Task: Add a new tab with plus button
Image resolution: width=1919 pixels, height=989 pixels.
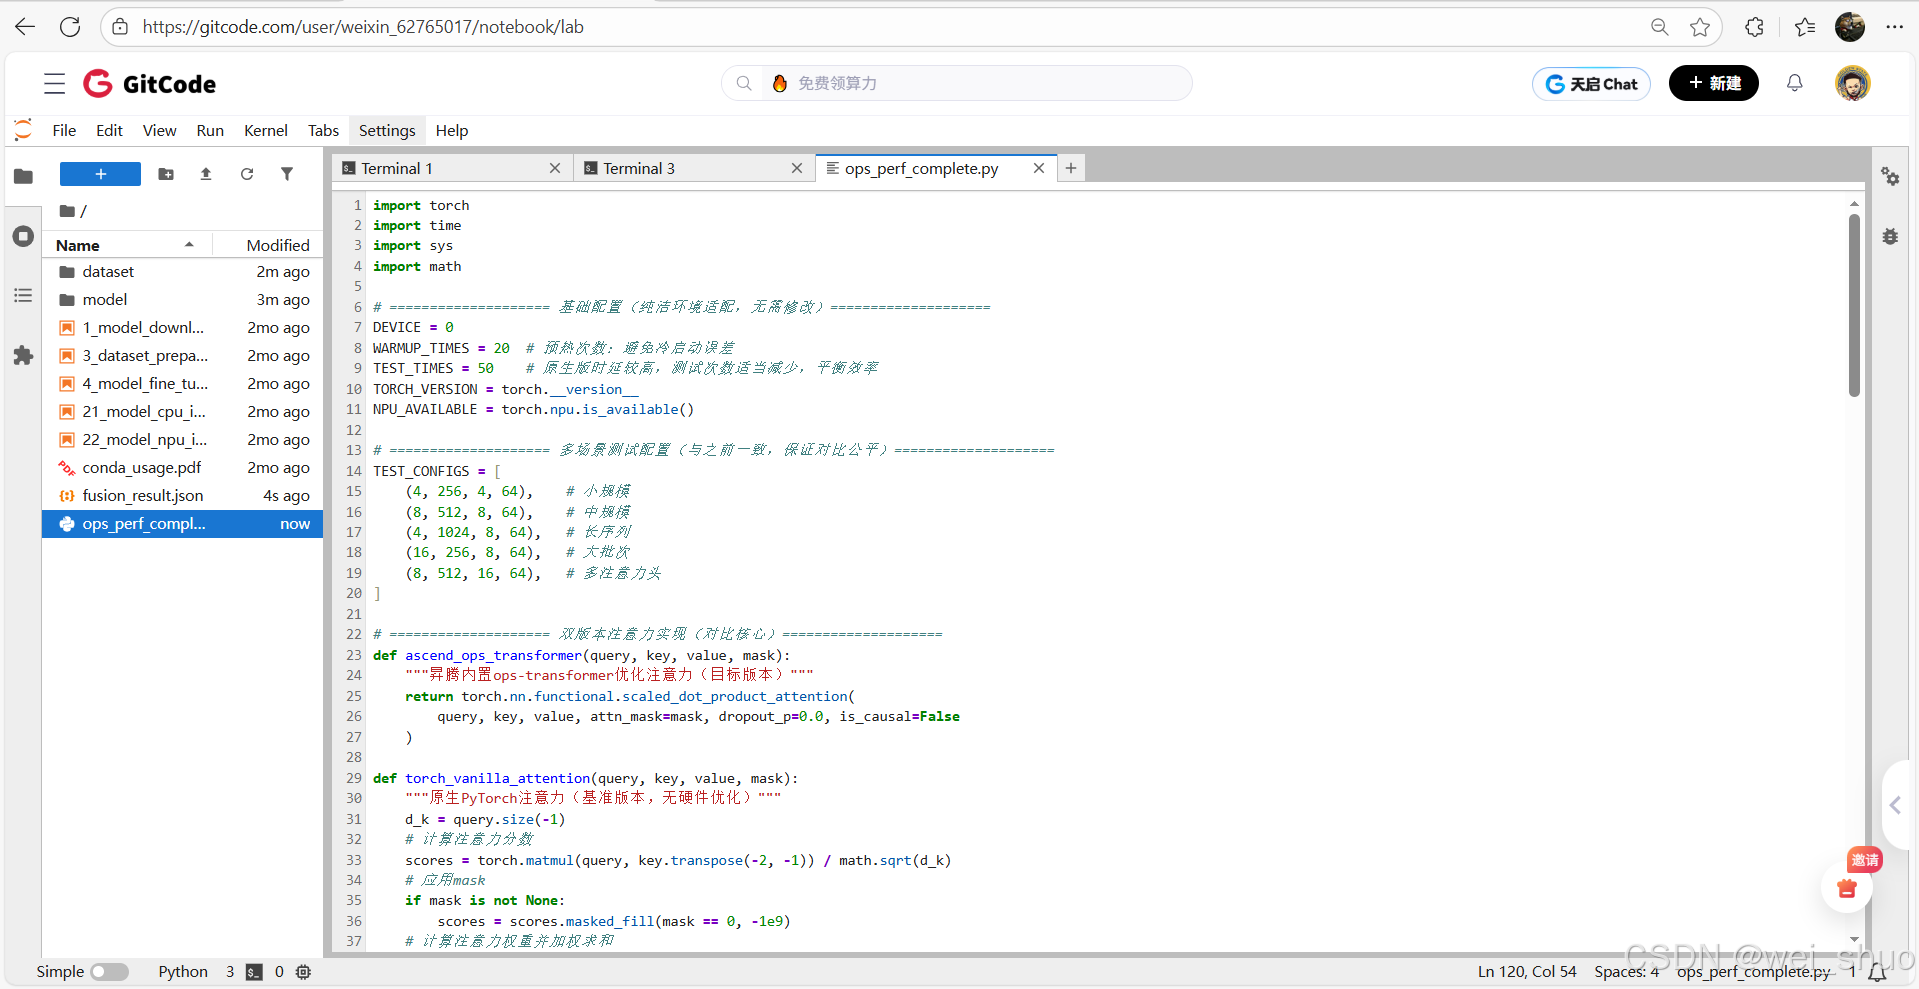Action: (x=1071, y=168)
